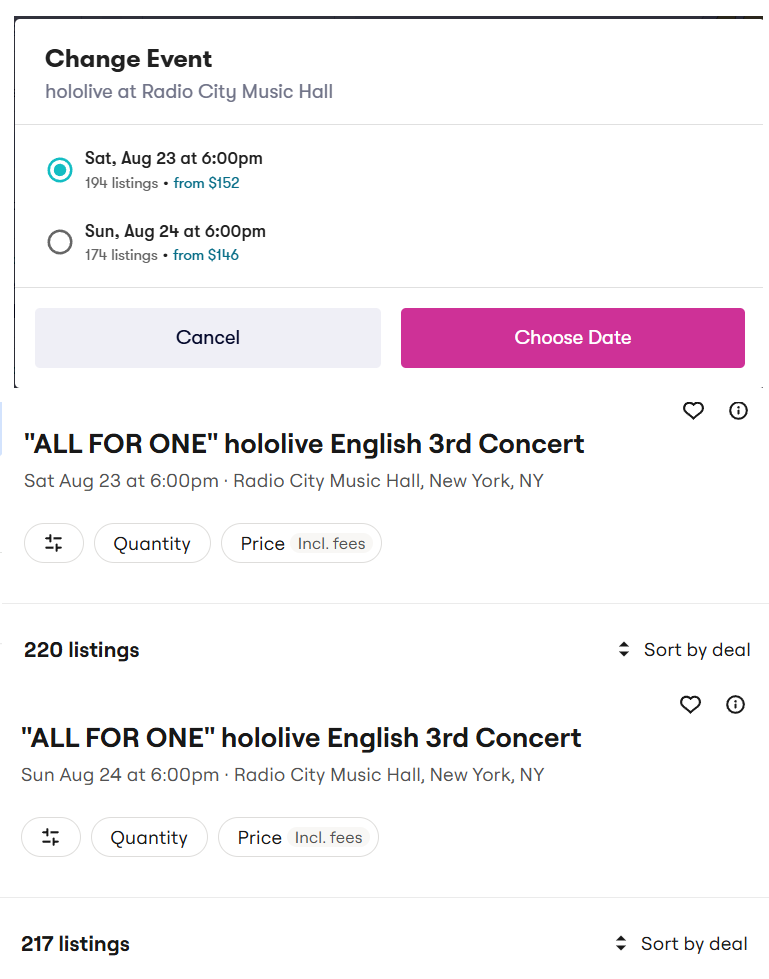Open filter sliders for Sun Aug 24 listings
This screenshot has height=979, width=769.
pyautogui.click(x=51, y=837)
